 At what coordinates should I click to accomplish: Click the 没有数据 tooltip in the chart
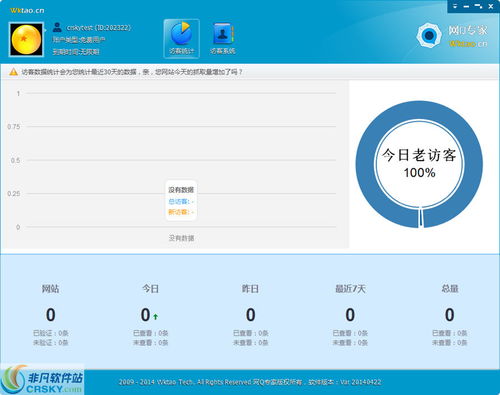point(181,201)
